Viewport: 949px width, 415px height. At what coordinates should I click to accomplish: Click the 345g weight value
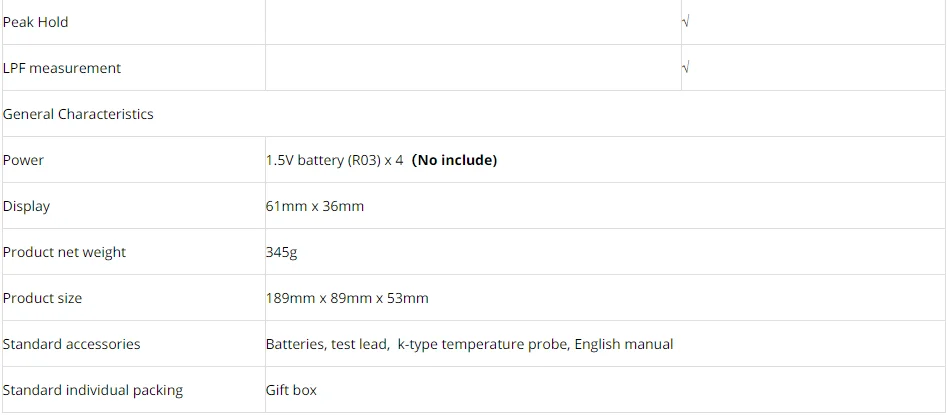282,252
